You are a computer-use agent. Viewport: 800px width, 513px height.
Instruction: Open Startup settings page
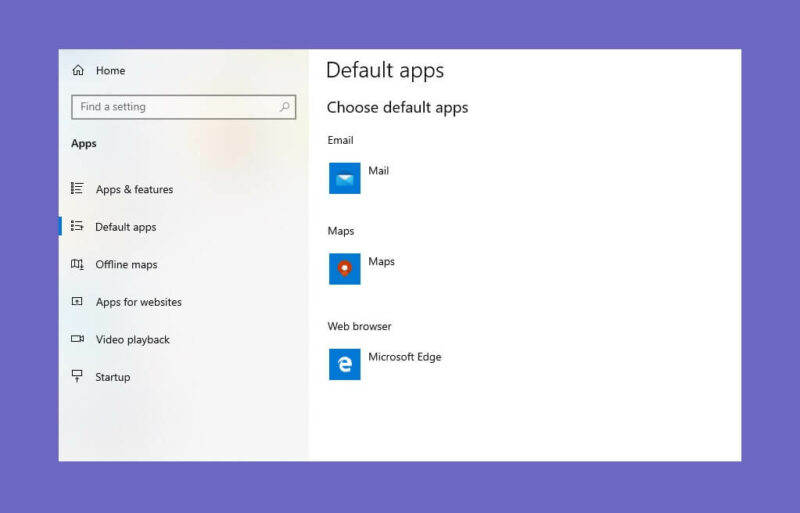(112, 377)
